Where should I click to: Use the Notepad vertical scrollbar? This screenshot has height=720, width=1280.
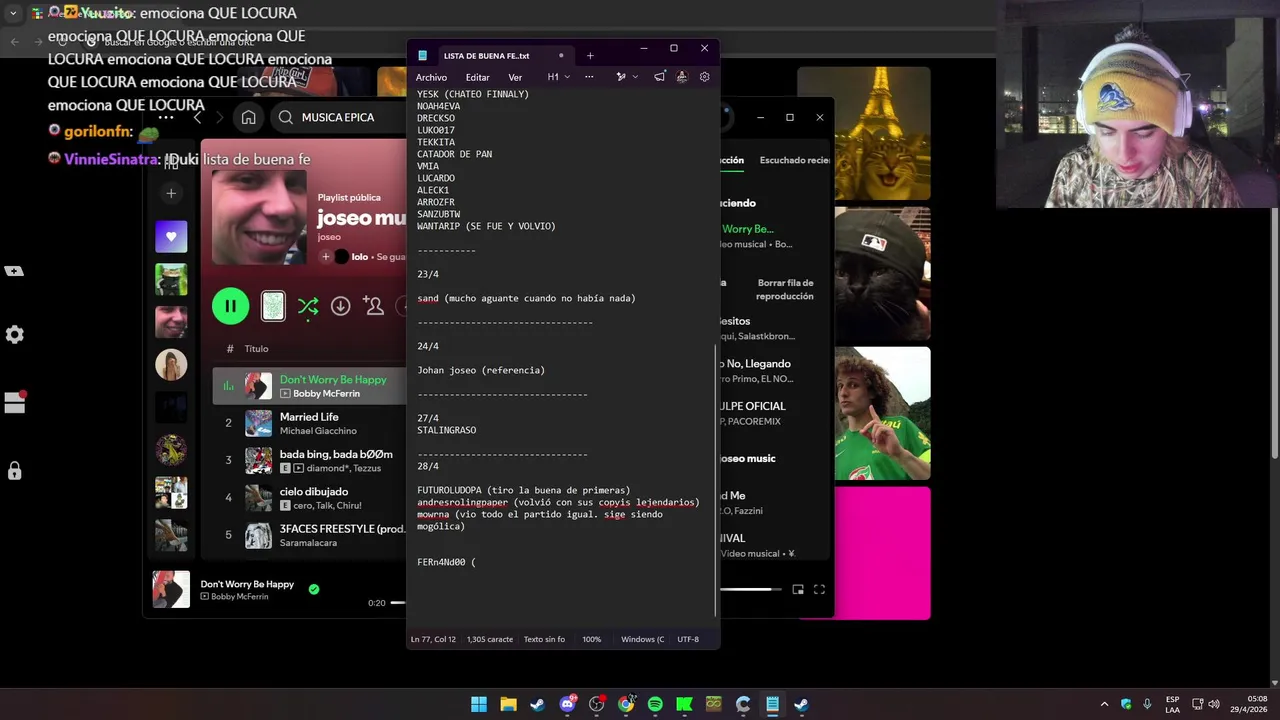[716, 480]
